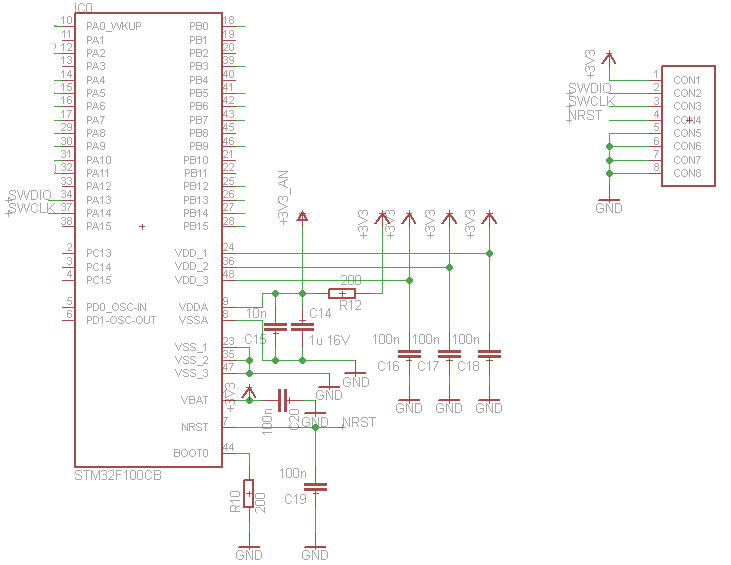Click the +3V3_AN supply arrow symbol

(303, 216)
